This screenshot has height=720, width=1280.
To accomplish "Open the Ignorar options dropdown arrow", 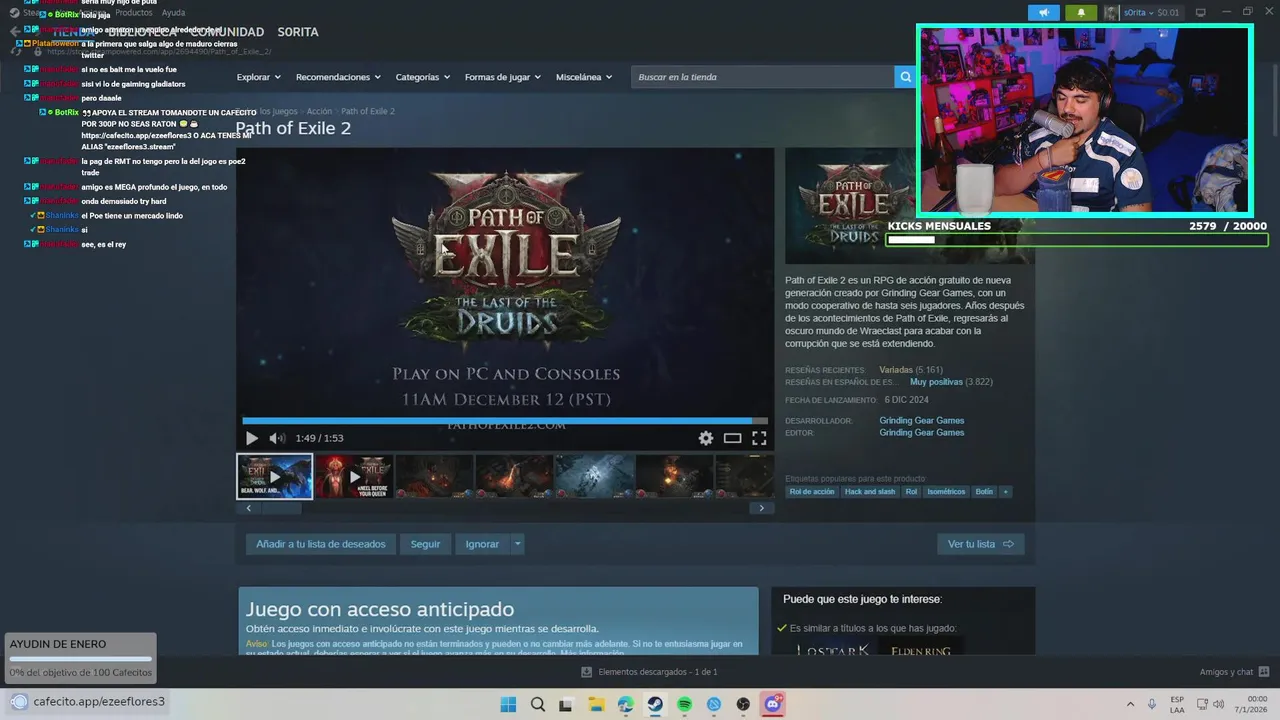I will [x=517, y=544].
